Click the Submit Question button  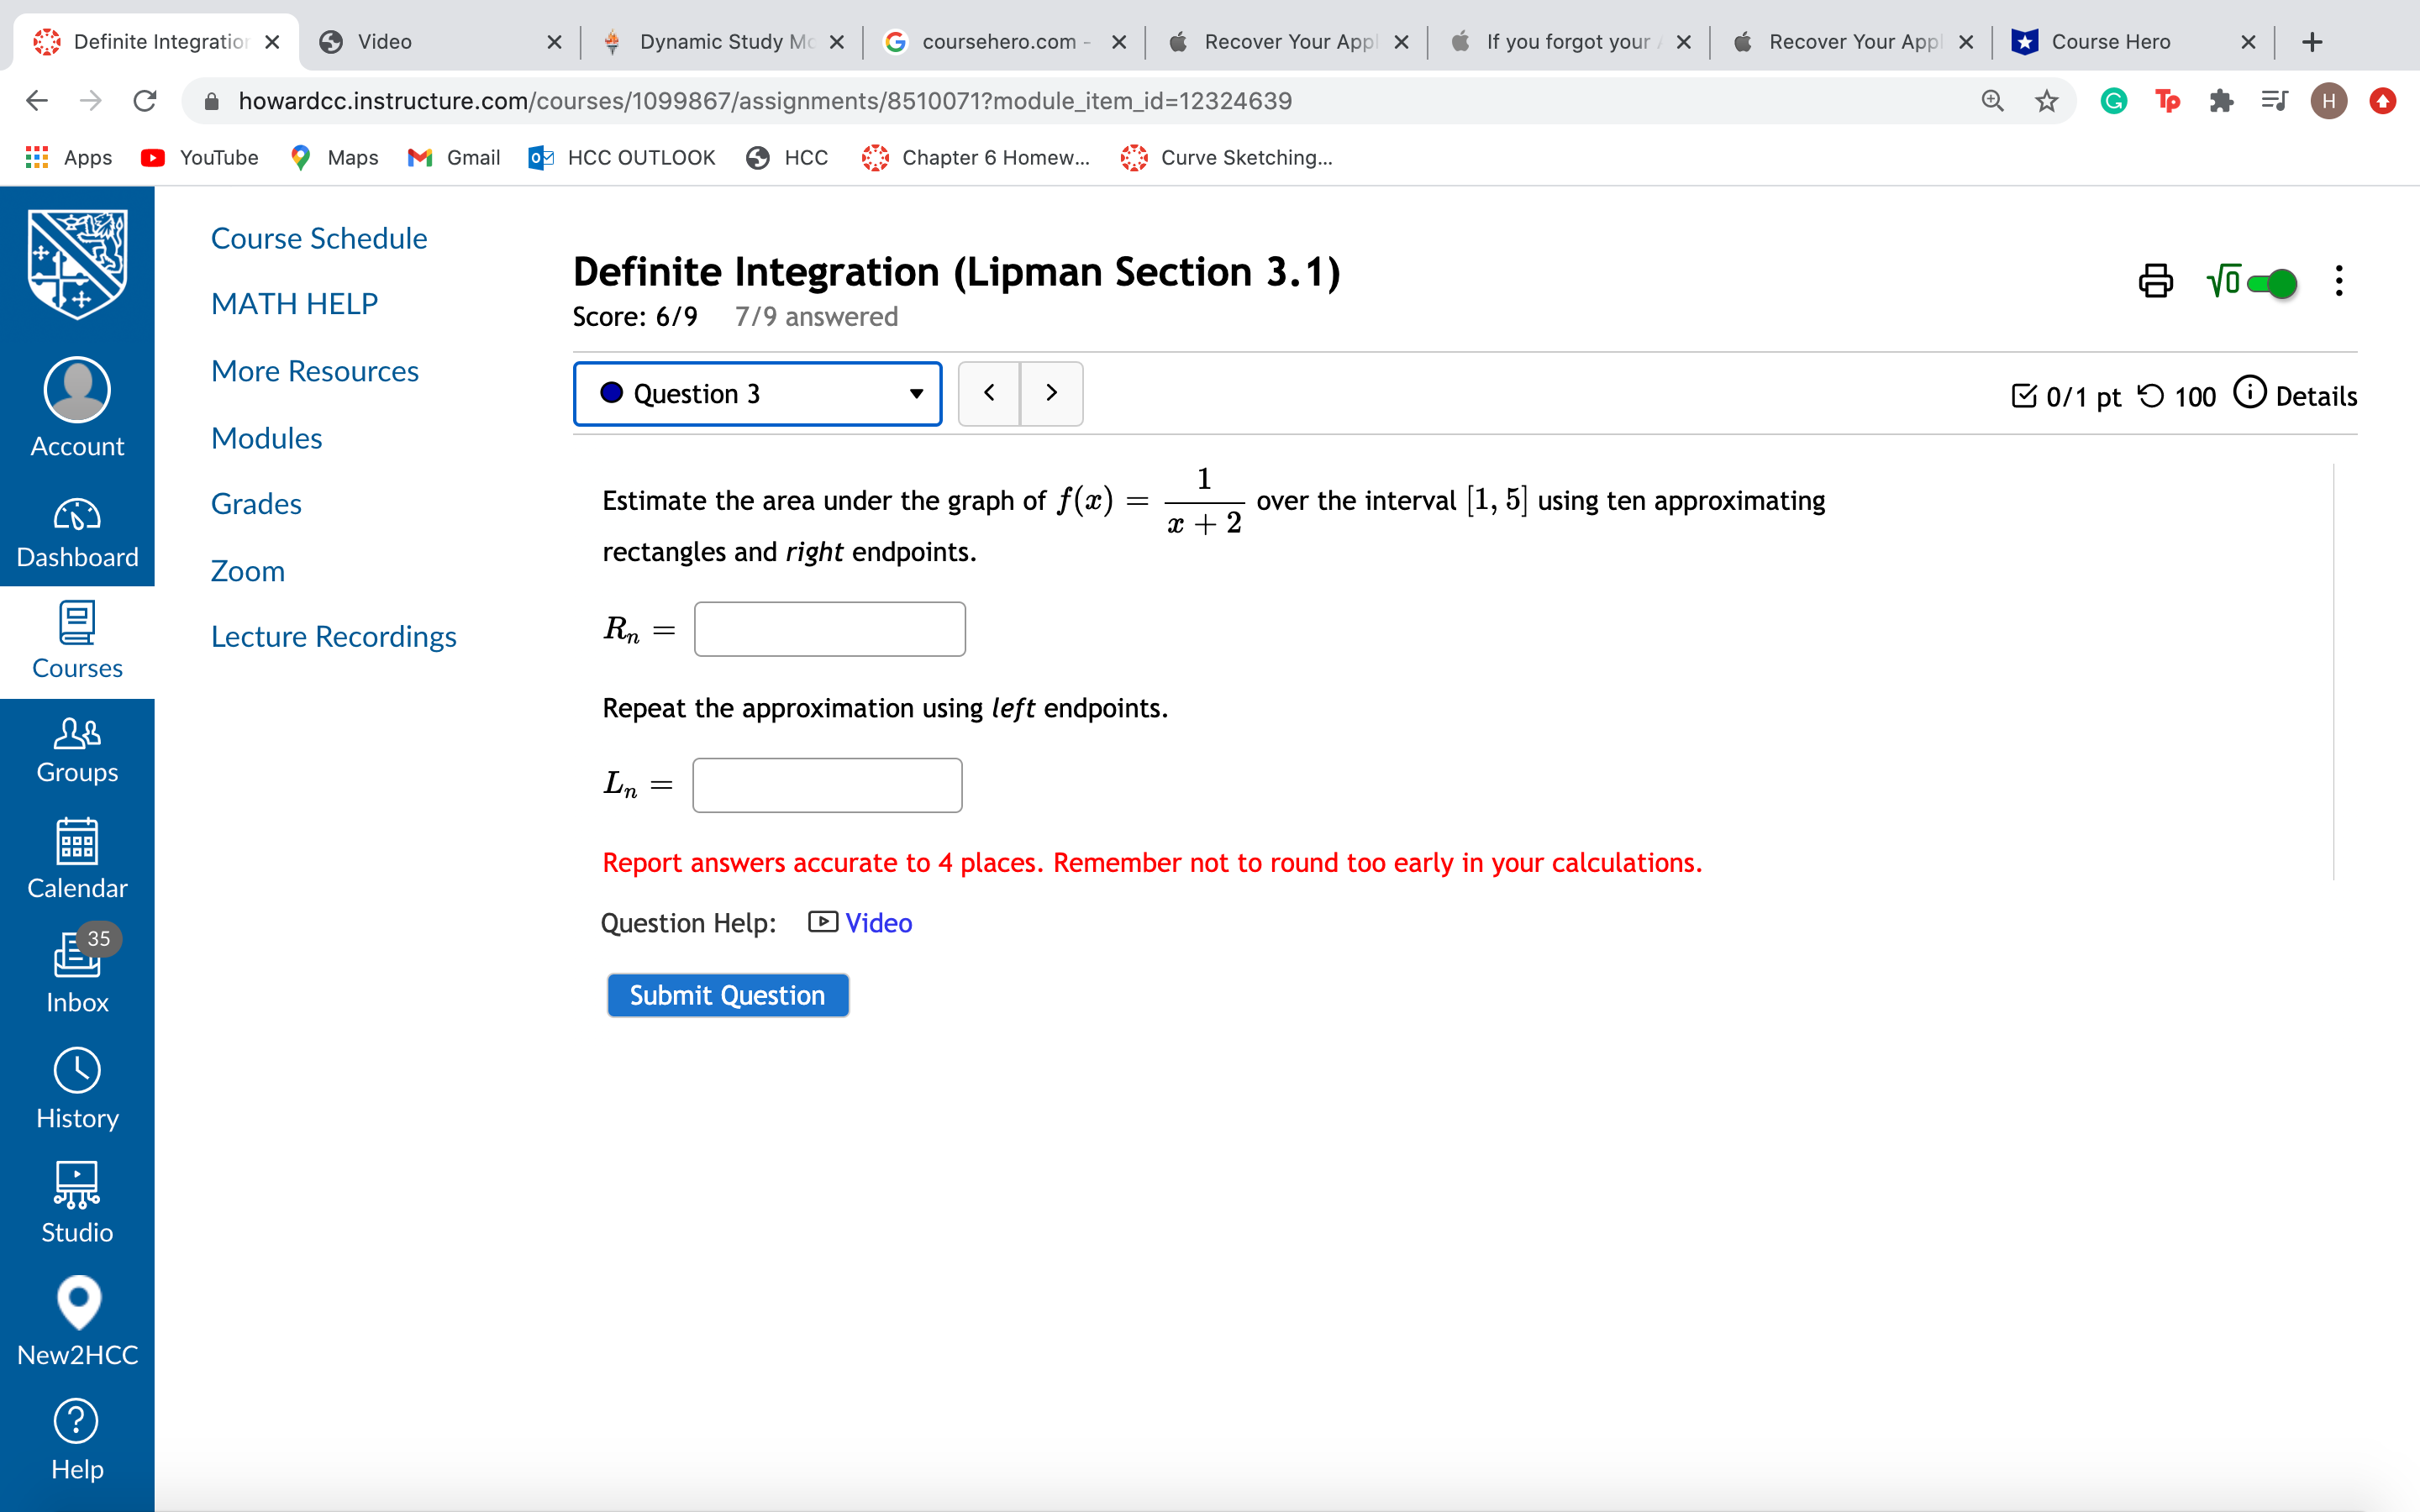tap(727, 994)
